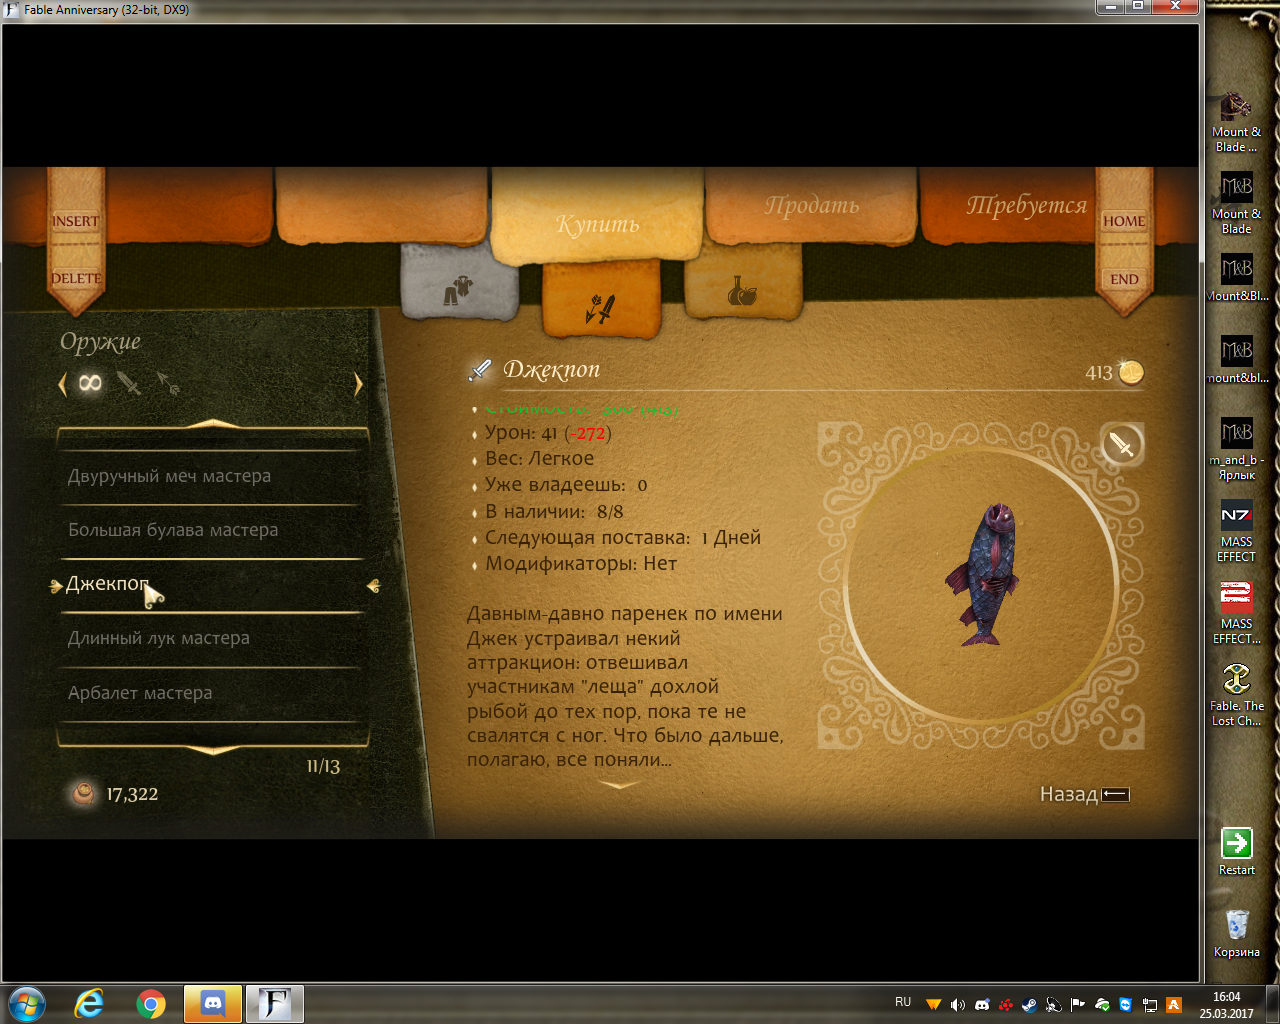Open the Restart desktop shortcut
Screen dimensions: 1280x1024
tap(1236, 852)
